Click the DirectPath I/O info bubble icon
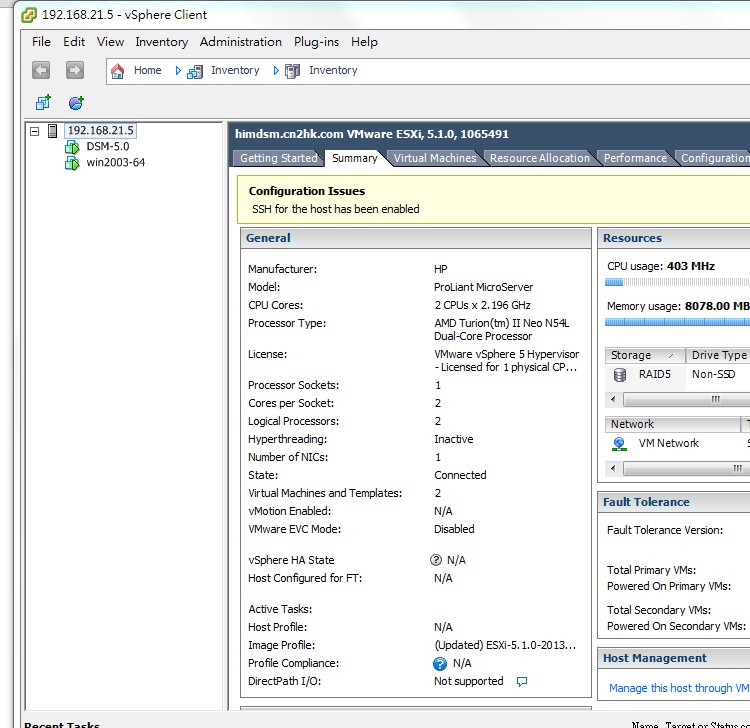This screenshot has height=728, width=750. pyautogui.click(x=522, y=681)
